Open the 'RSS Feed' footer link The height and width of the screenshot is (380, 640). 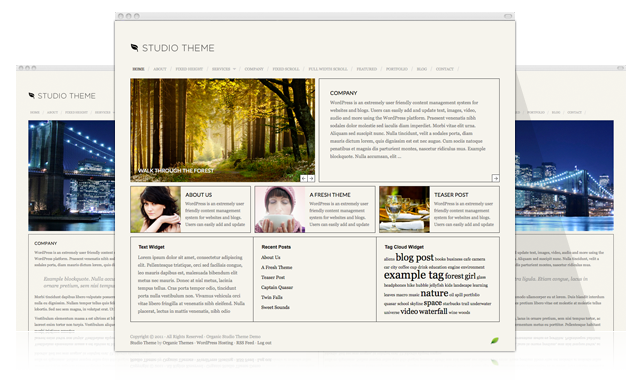tap(245, 343)
